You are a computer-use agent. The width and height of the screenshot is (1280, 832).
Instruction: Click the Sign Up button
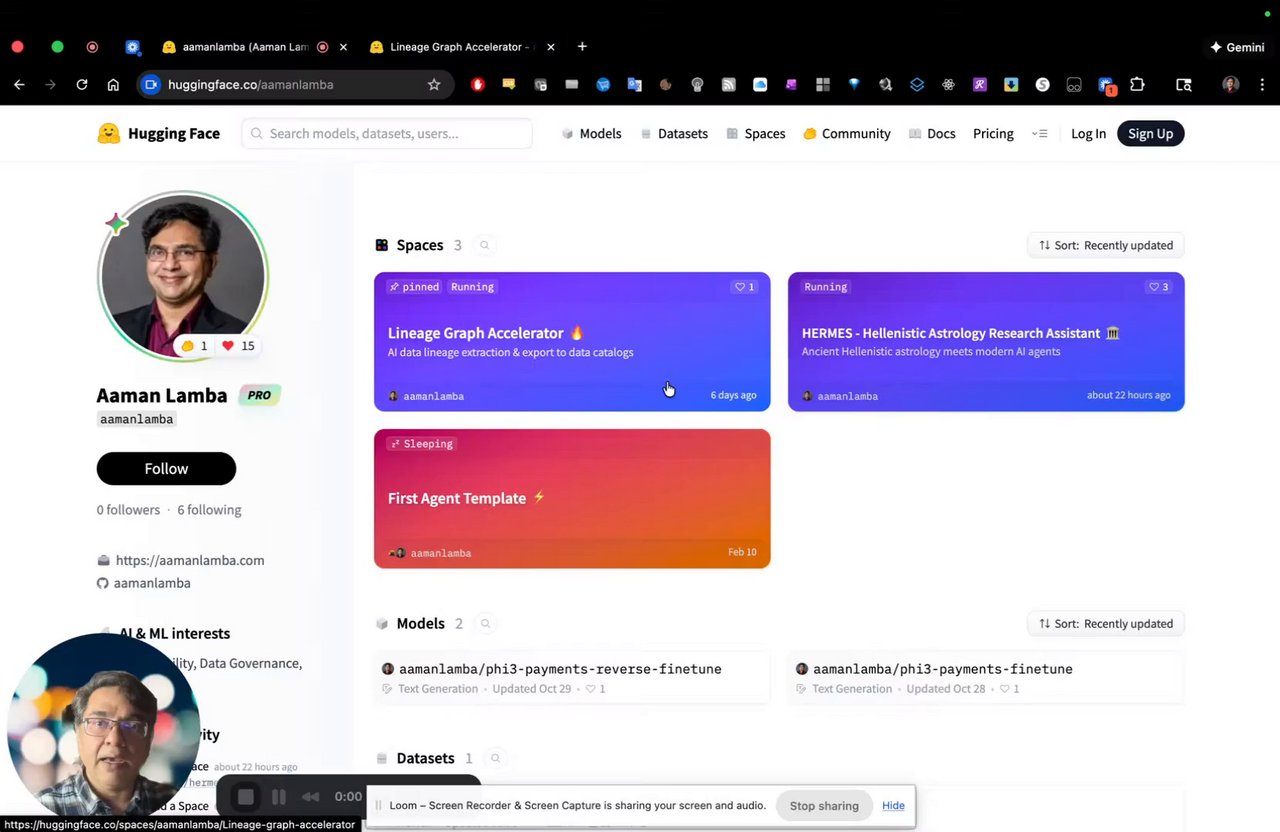coord(1150,133)
